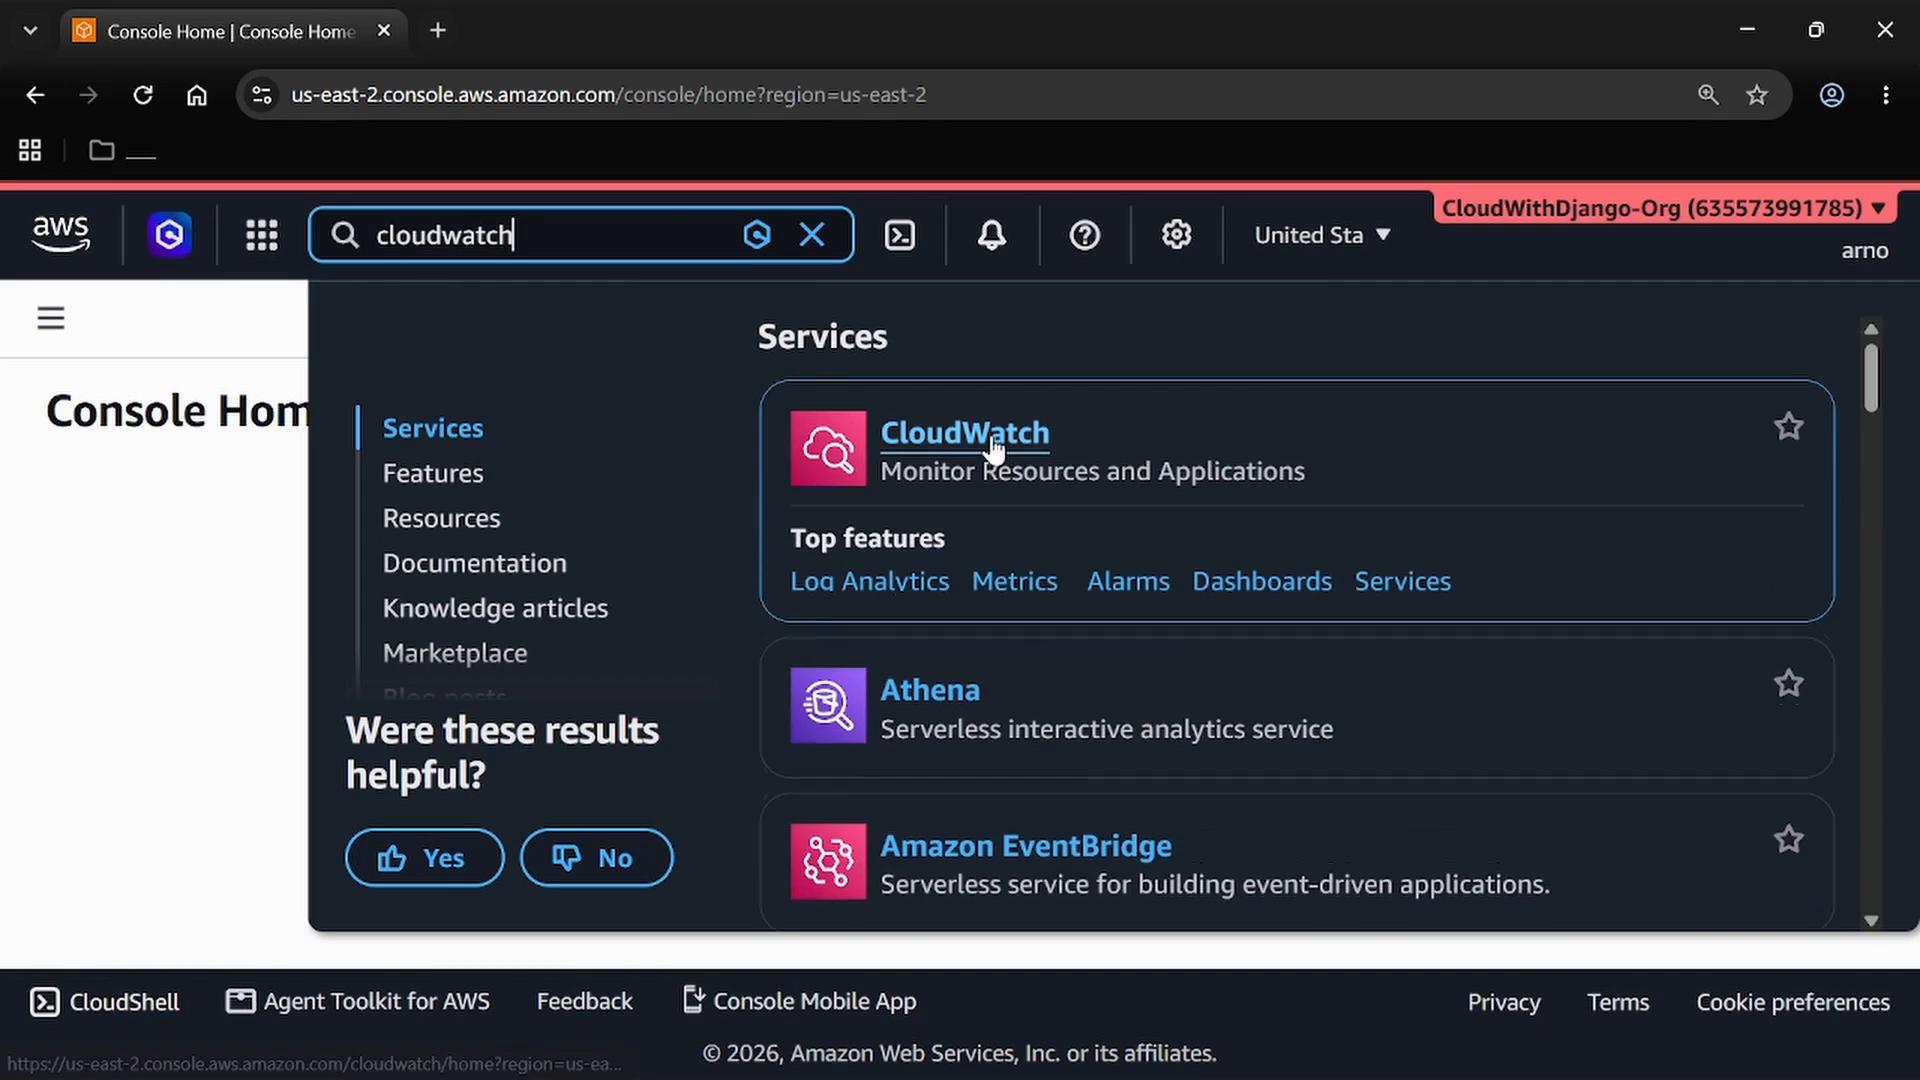
Task: Open the Dashboards top feature link
Action: coord(1261,582)
